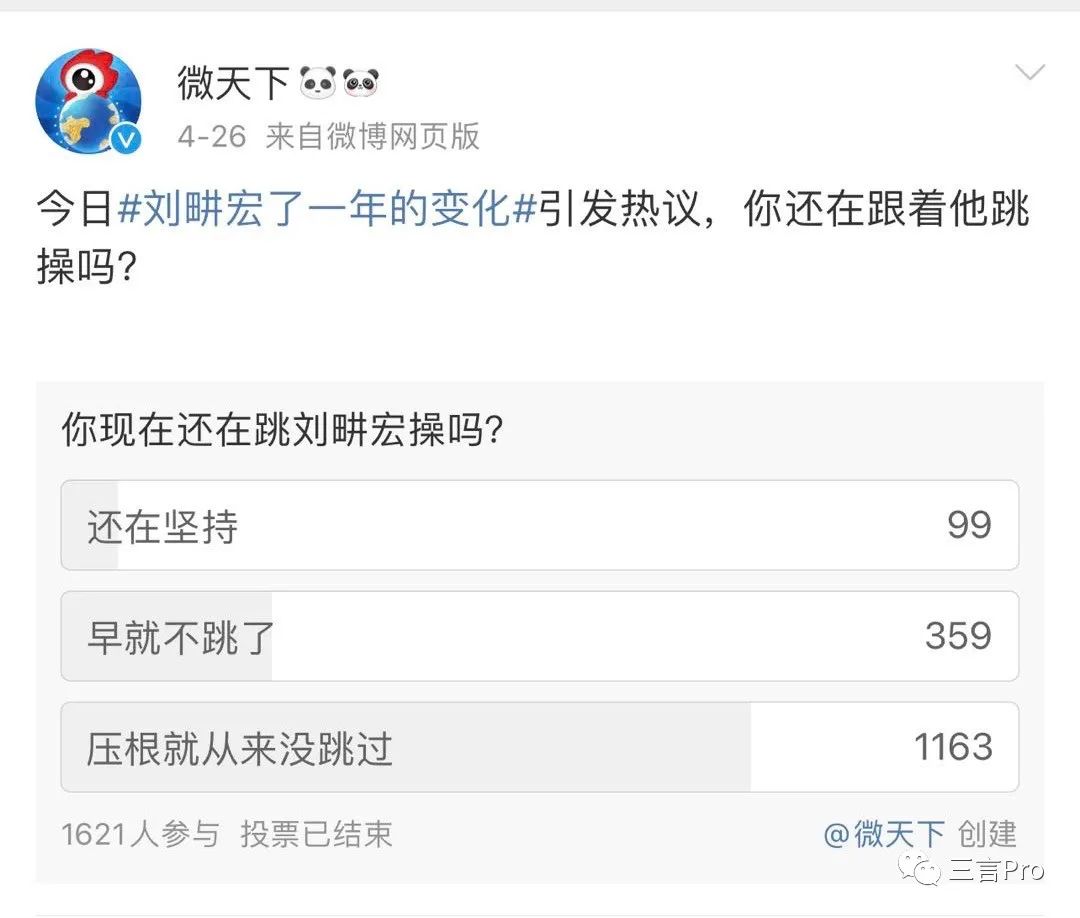The height and width of the screenshot is (918, 1080).
Task: Open the 微天下 username at top
Action: (x=233, y=83)
